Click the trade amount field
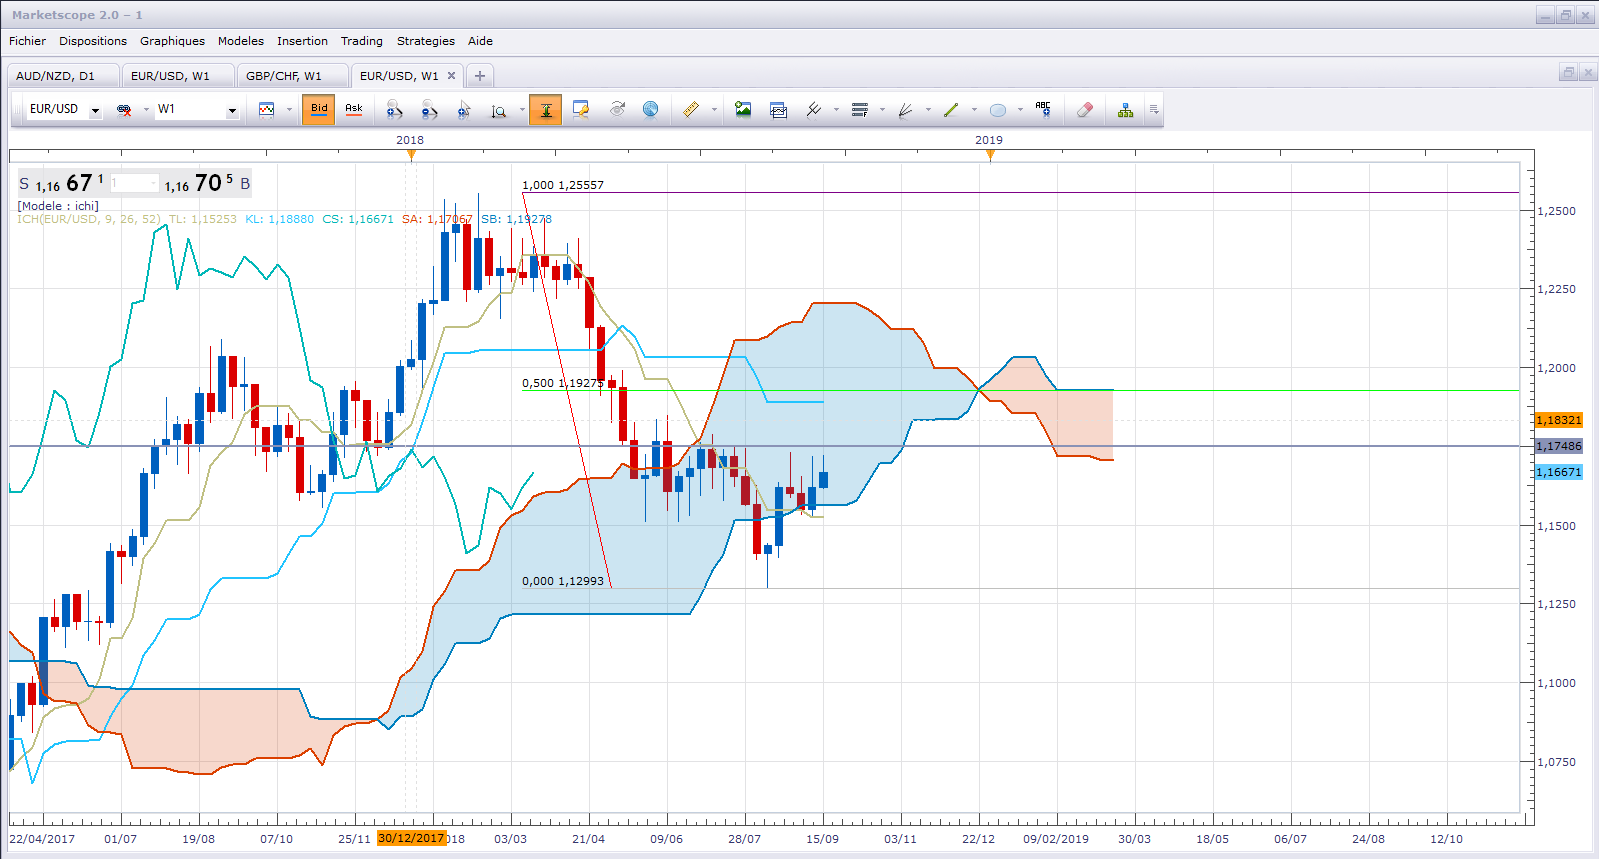 tap(134, 183)
